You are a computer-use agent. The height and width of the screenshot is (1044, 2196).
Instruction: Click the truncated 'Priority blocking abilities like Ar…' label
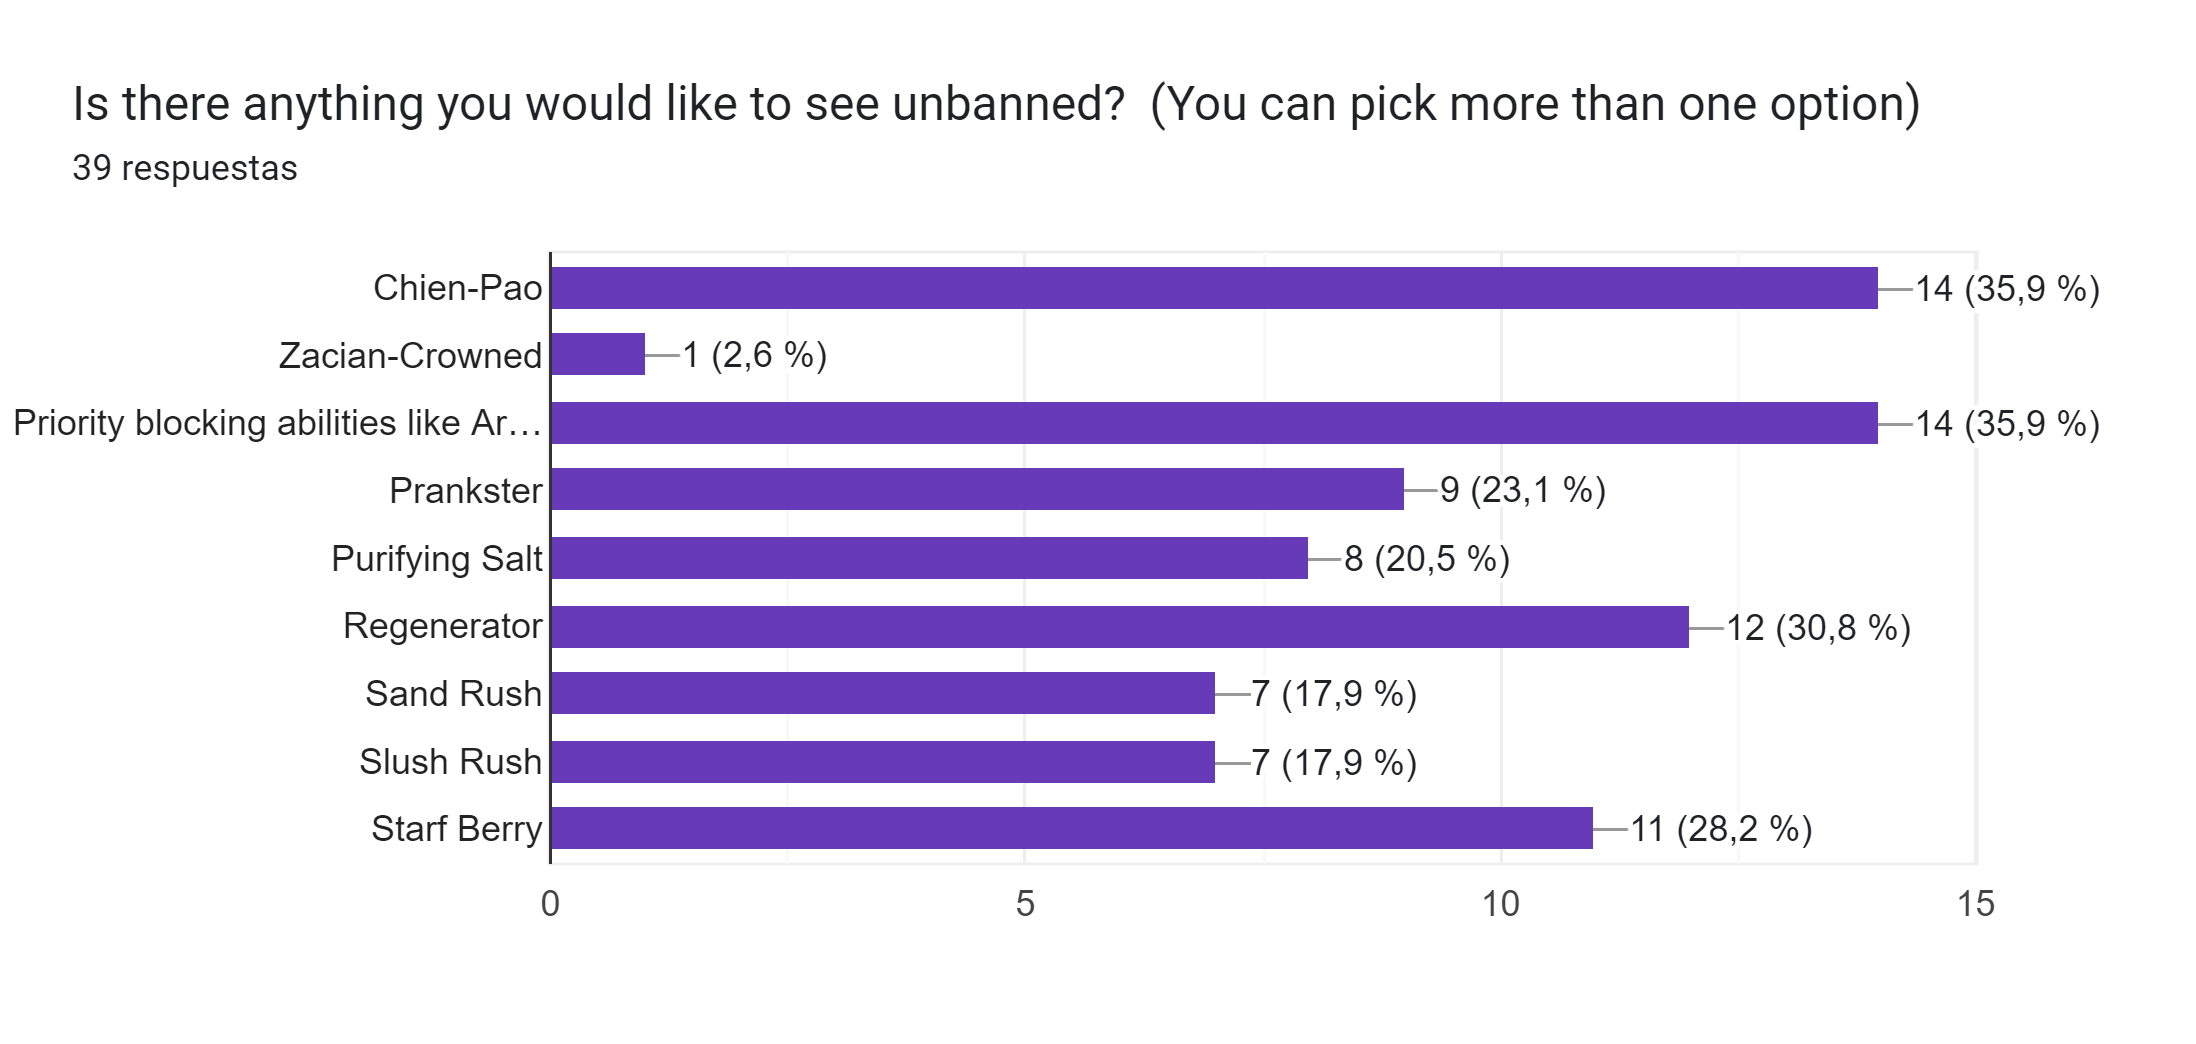[277, 423]
